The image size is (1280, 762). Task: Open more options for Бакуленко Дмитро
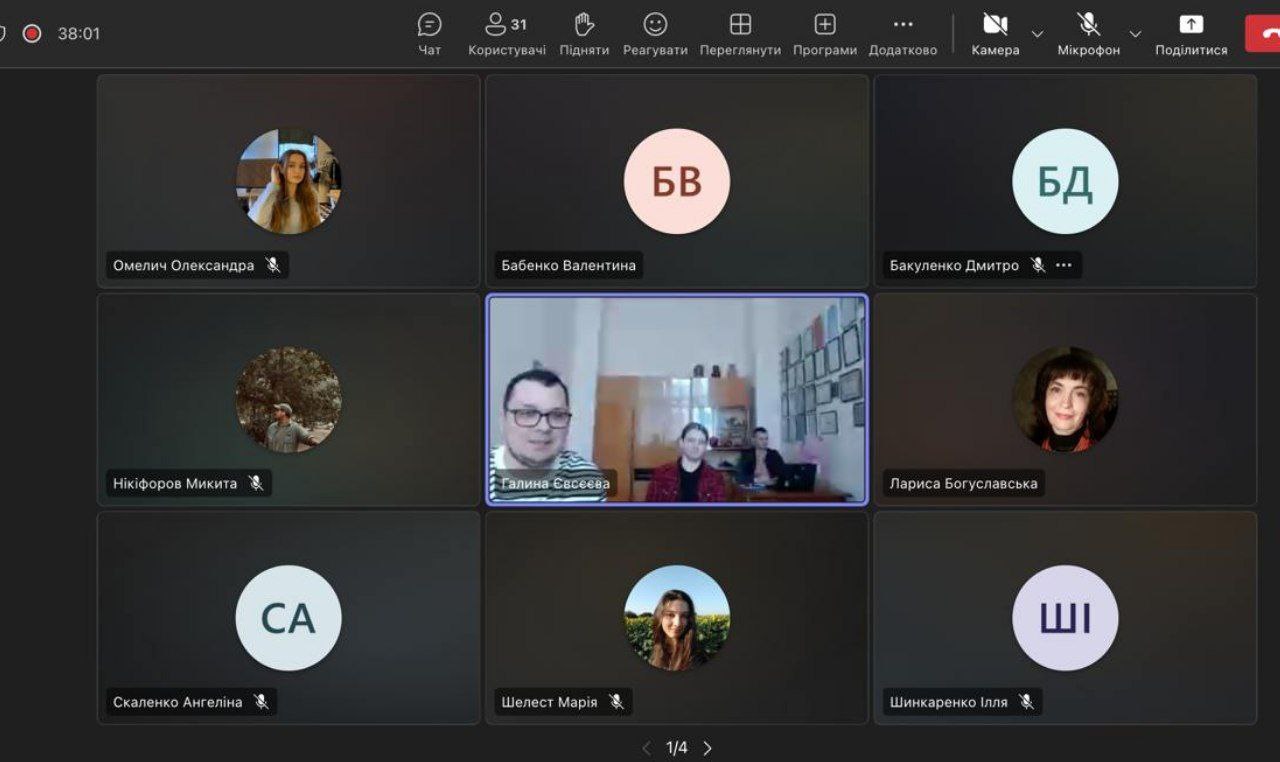point(1063,265)
